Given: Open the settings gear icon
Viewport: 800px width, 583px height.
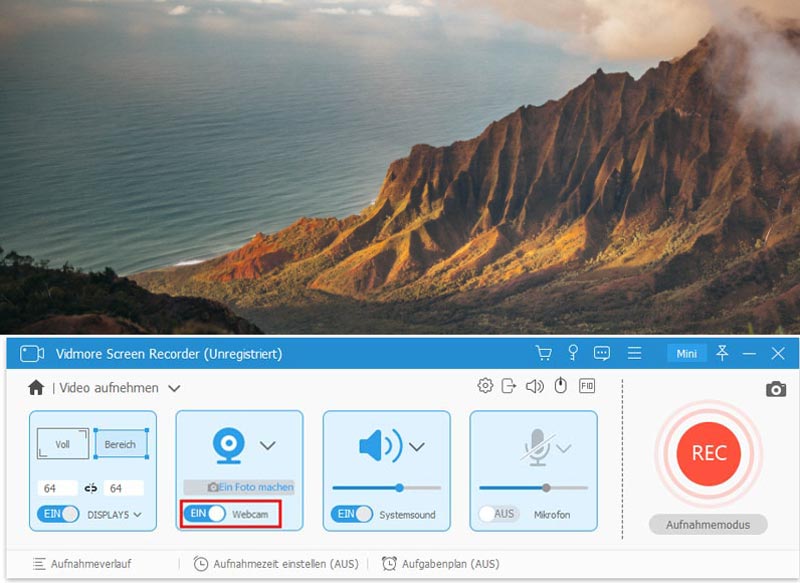Looking at the screenshot, I should click(485, 386).
